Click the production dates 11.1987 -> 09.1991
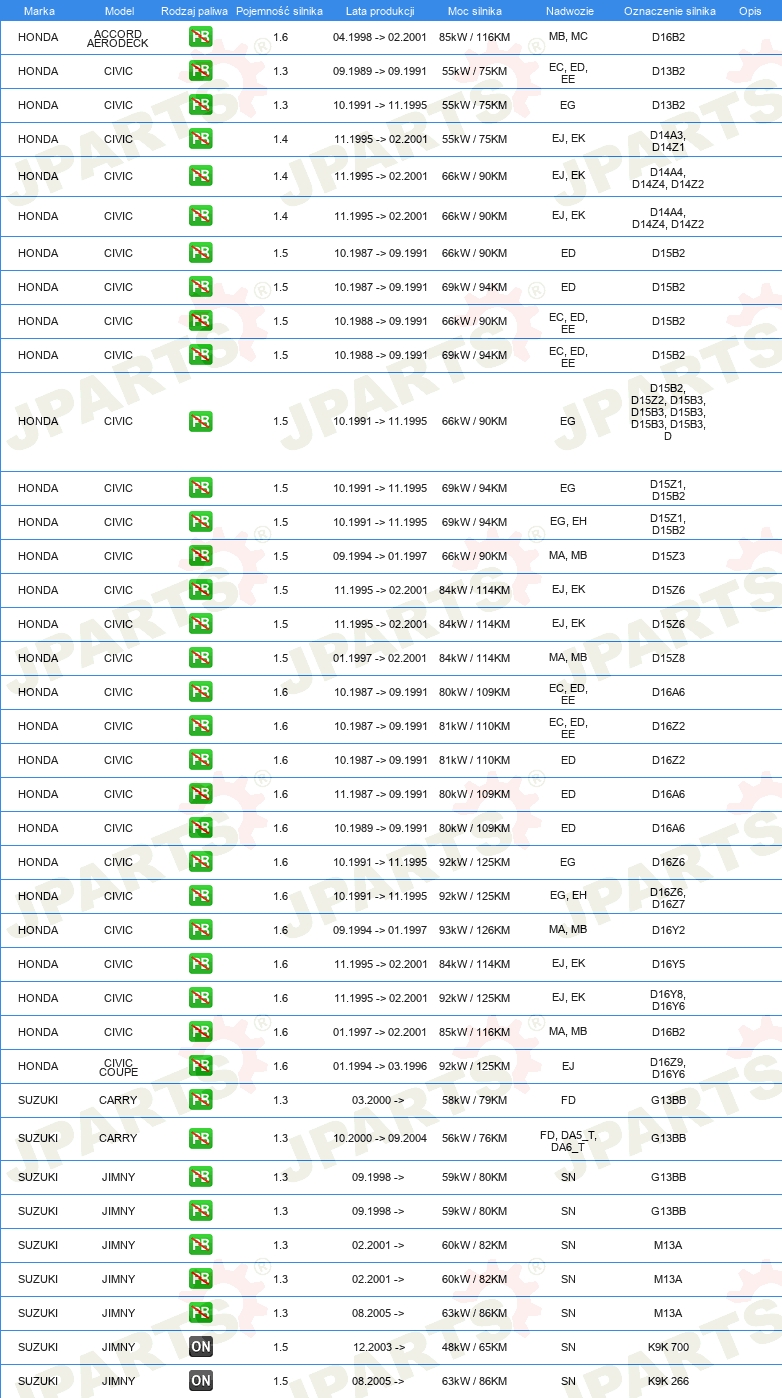The image size is (782, 1398). point(380,794)
